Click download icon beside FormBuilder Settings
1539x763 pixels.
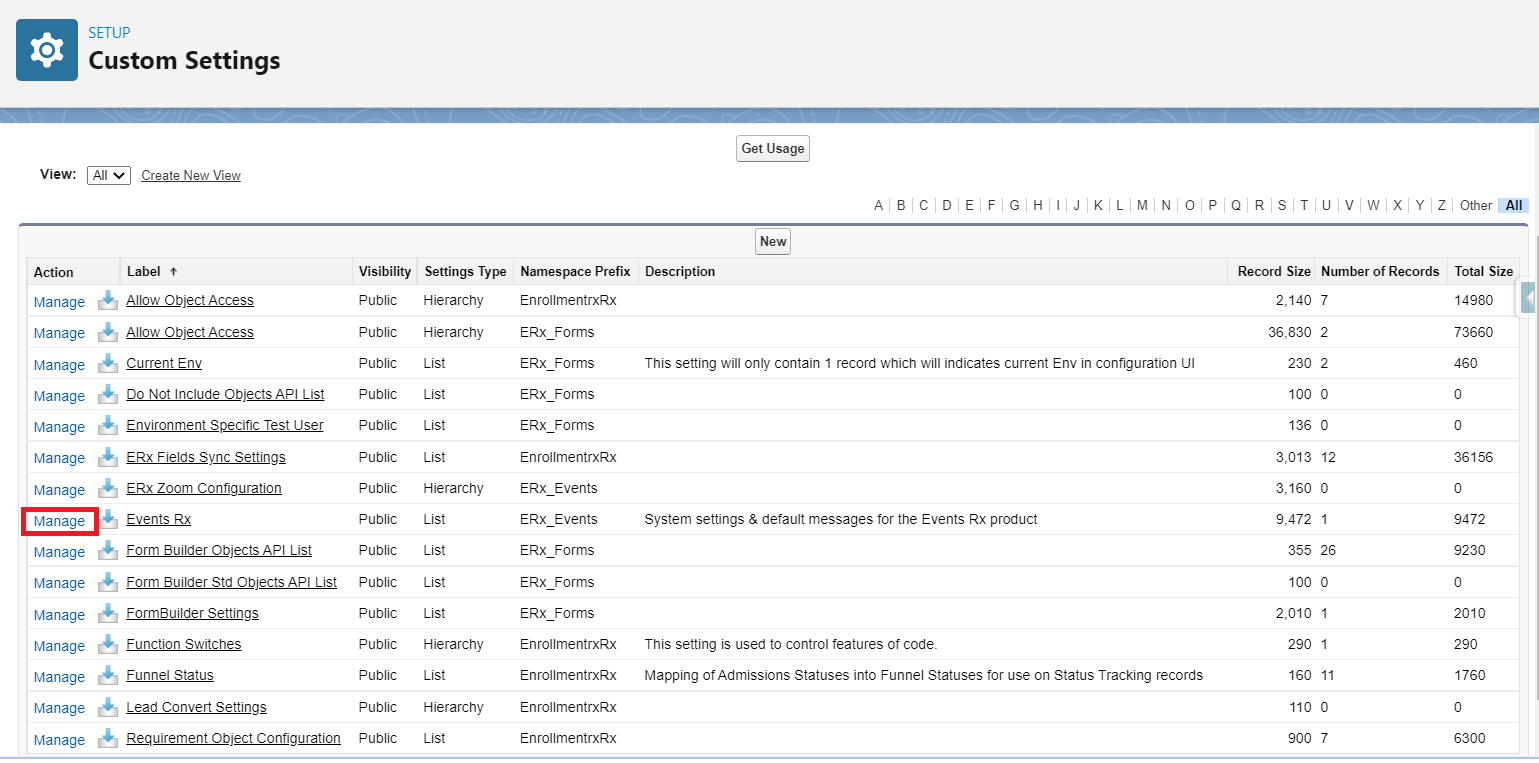pyautogui.click(x=107, y=613)
